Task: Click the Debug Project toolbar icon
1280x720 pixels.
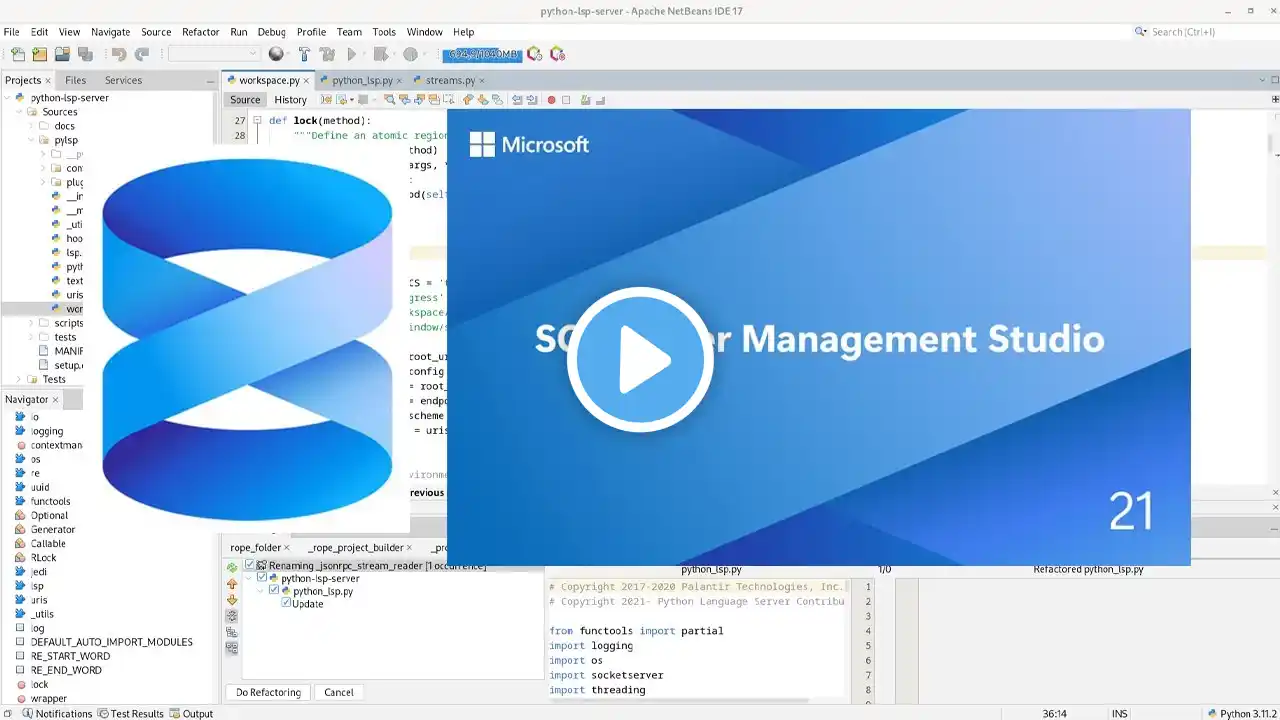Action: 381,54
